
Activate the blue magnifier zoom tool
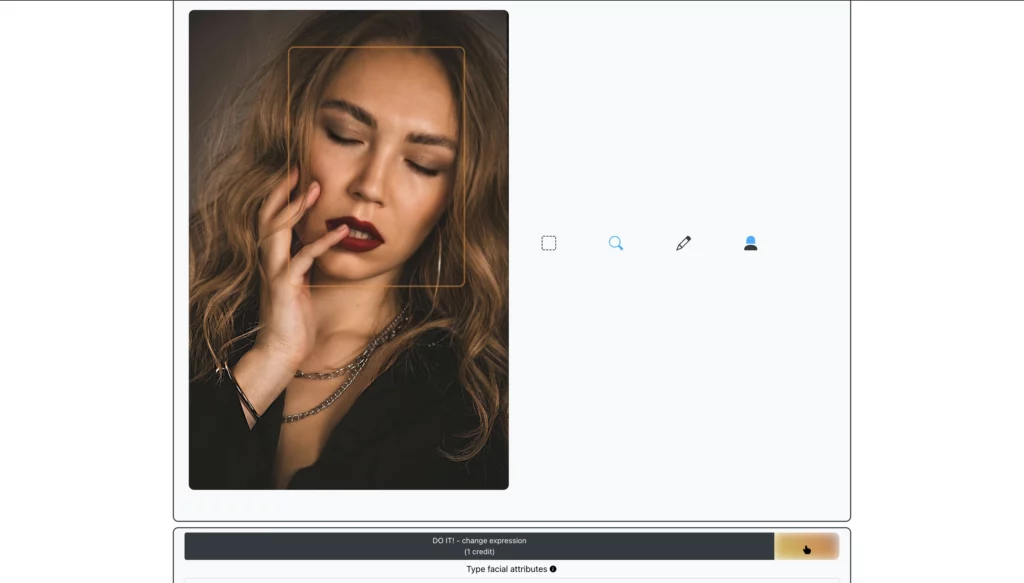(616, 243)
